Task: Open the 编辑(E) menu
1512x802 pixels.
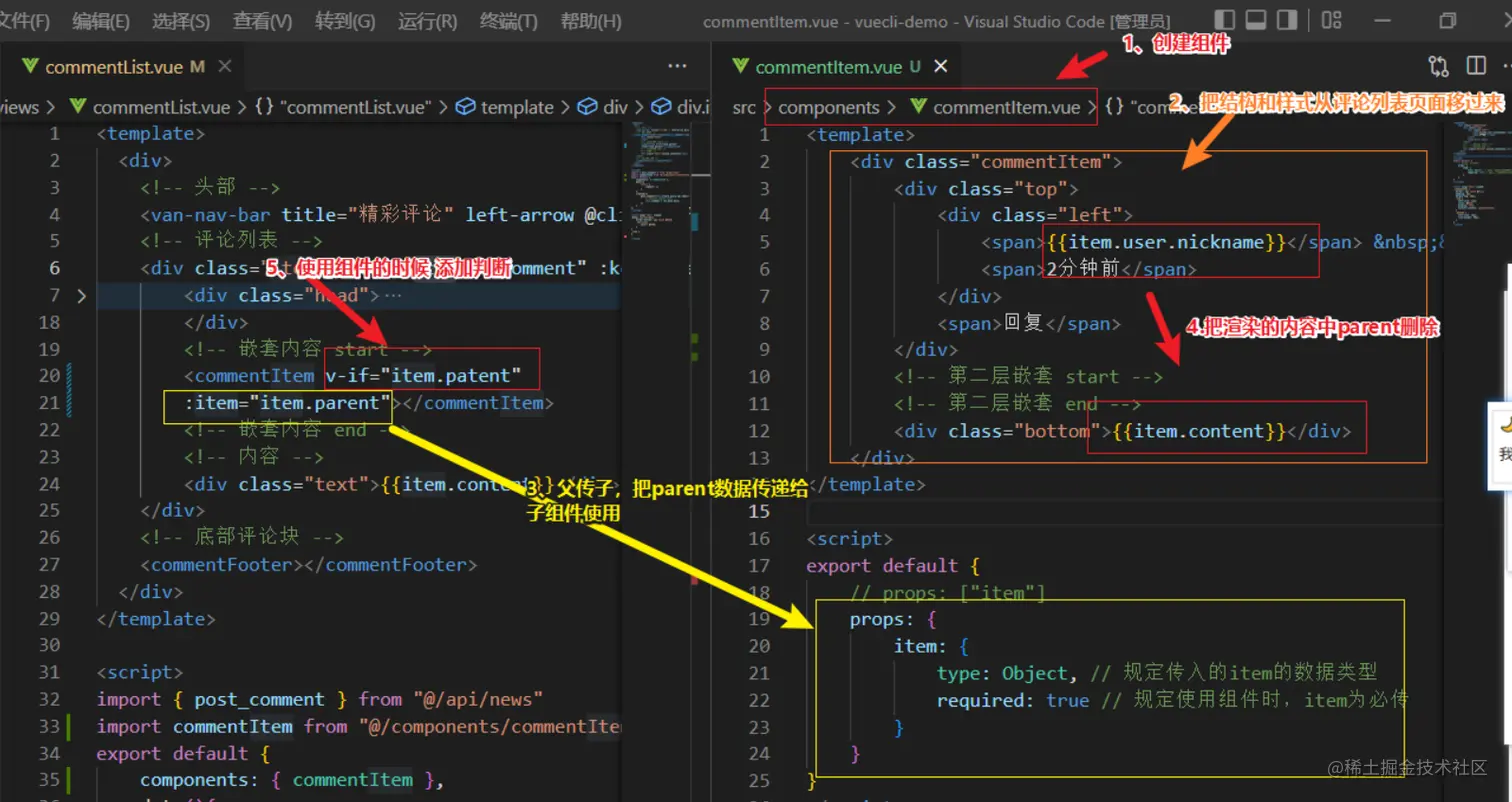Action: 101,21
